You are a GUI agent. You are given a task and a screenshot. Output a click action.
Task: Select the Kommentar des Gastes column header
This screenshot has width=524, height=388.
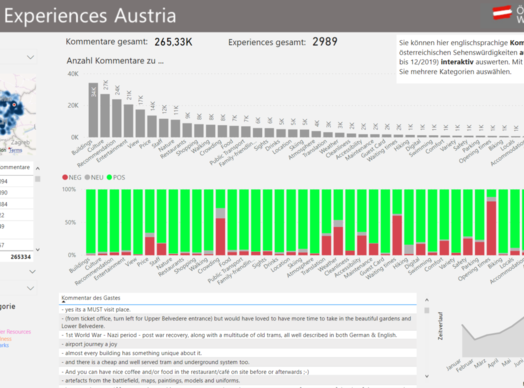pyautogui.click(x=91, y=298)
